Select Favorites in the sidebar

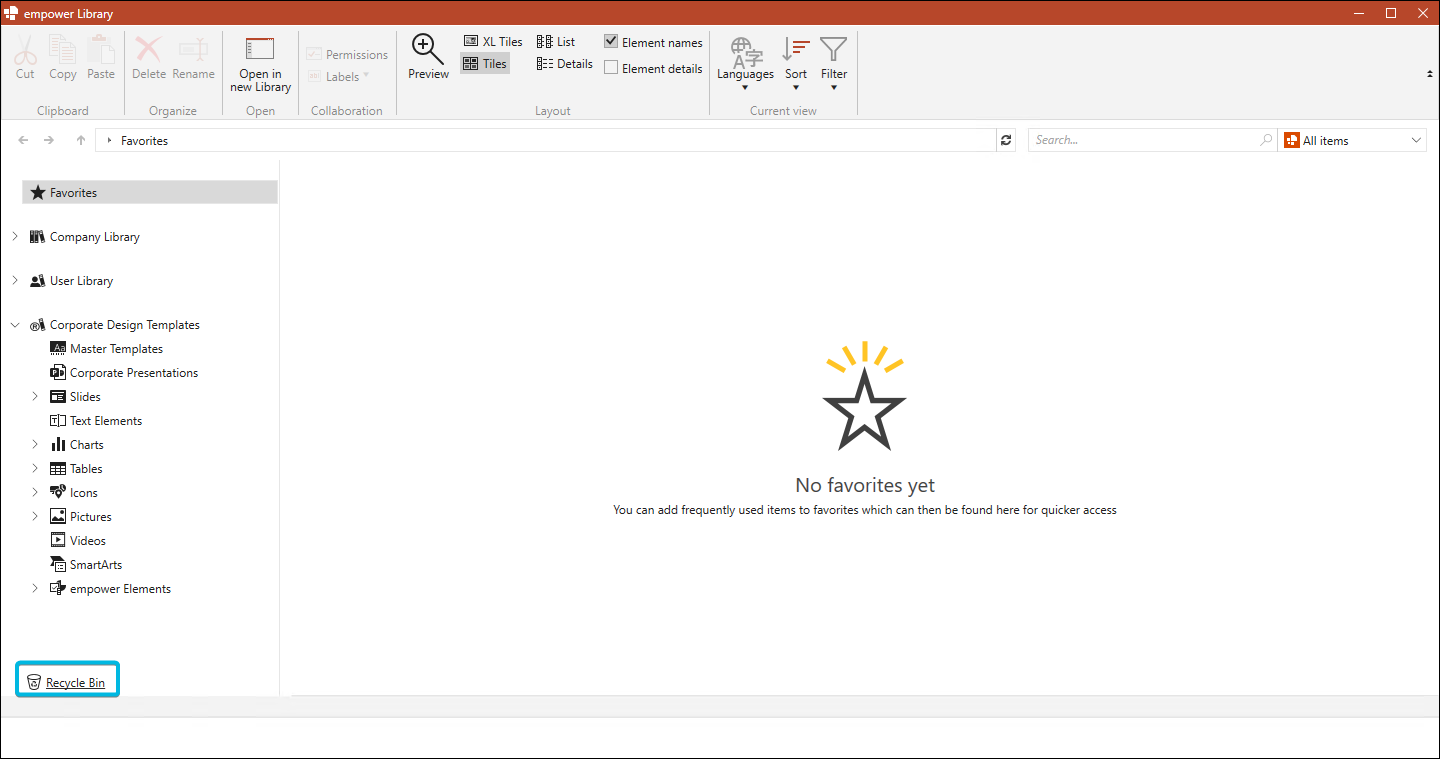(149, 192)
